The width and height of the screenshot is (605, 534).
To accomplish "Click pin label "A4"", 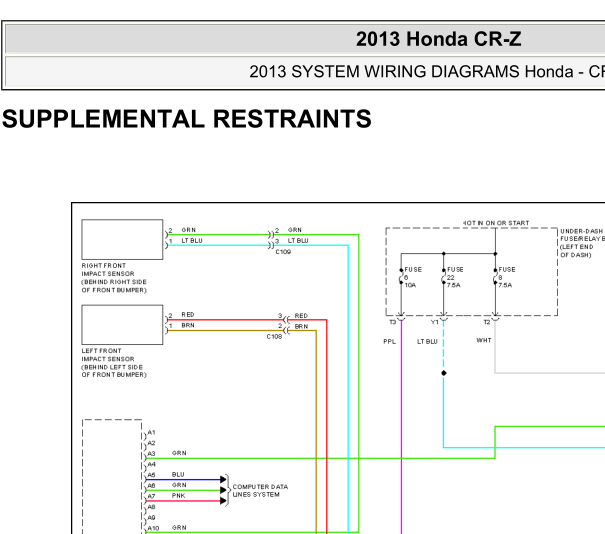I will [x=151, y=465].
